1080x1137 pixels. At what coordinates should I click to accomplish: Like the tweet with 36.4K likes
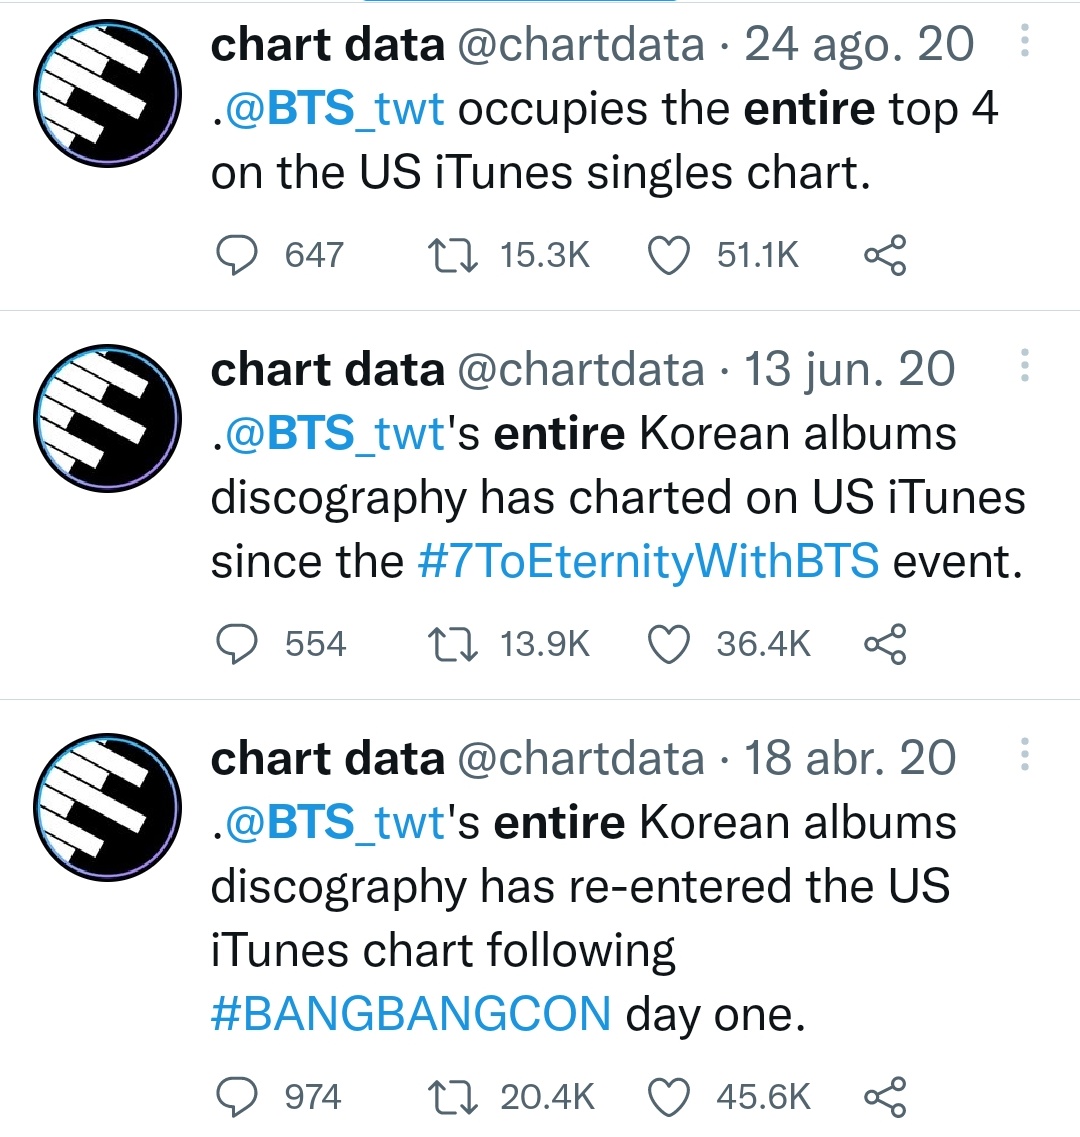[x=668, y=645]
